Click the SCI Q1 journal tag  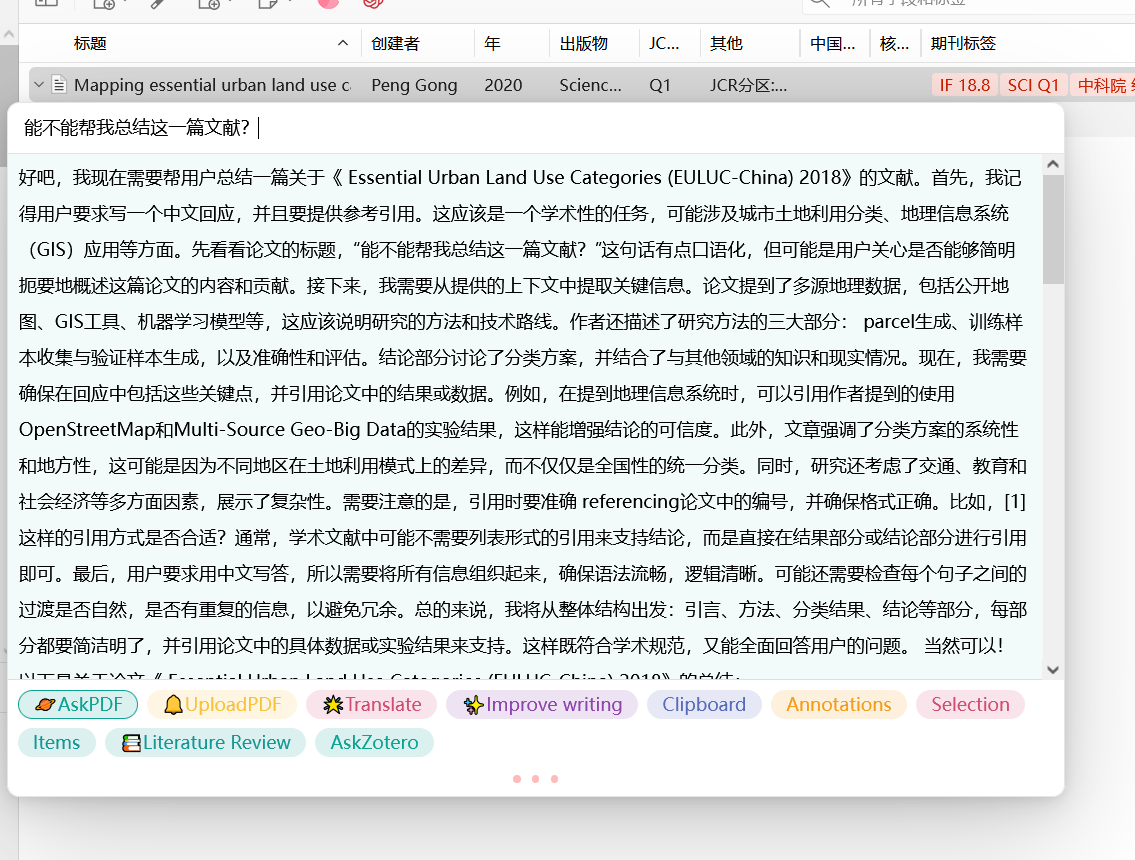pyautogui.click(x=1033, y=85)
